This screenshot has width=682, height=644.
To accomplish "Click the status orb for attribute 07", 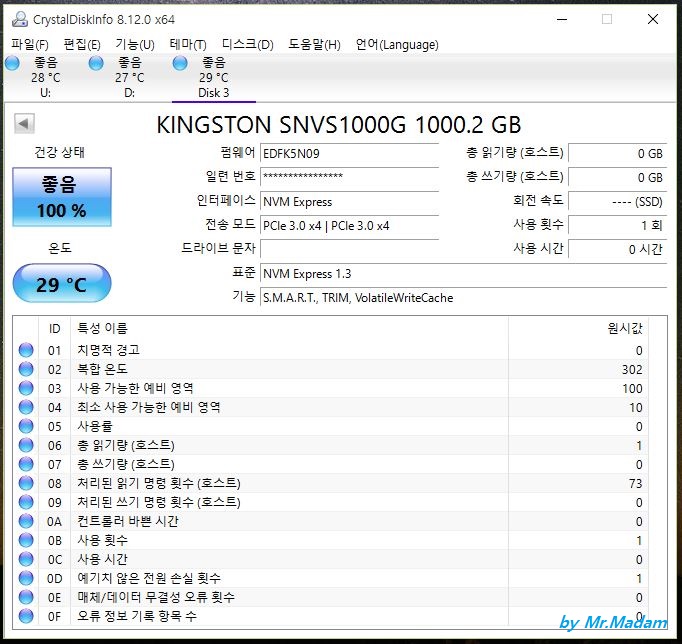I will (26, 464).
